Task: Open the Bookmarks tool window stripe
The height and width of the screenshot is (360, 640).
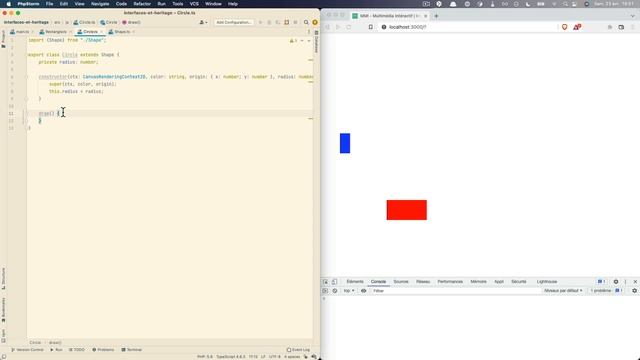Action: pyautogui.click(x=3, y=310)
